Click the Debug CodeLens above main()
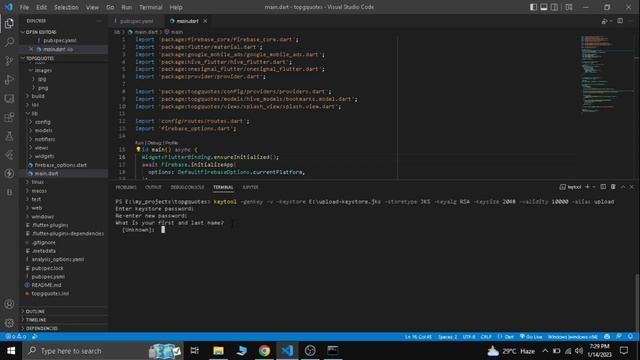640x360 pixels. [x=154, y=143]
